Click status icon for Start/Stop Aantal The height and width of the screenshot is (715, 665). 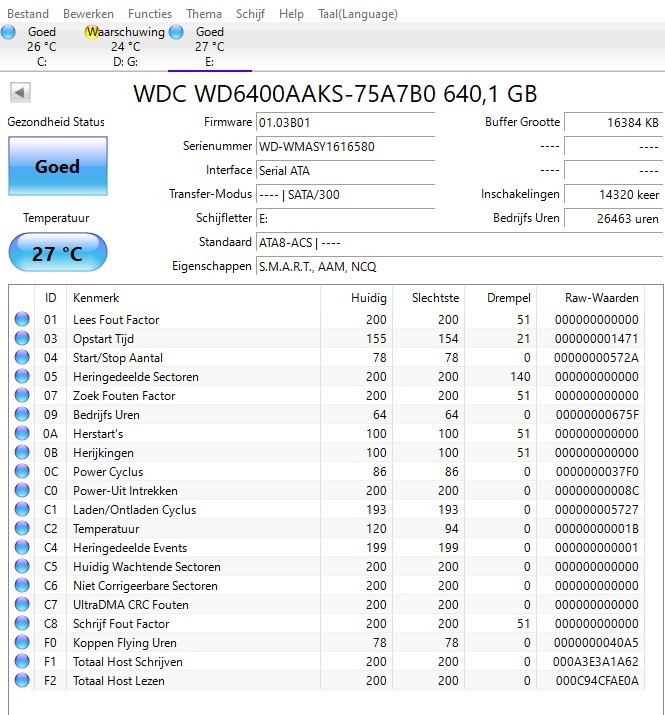coord(22,357)
